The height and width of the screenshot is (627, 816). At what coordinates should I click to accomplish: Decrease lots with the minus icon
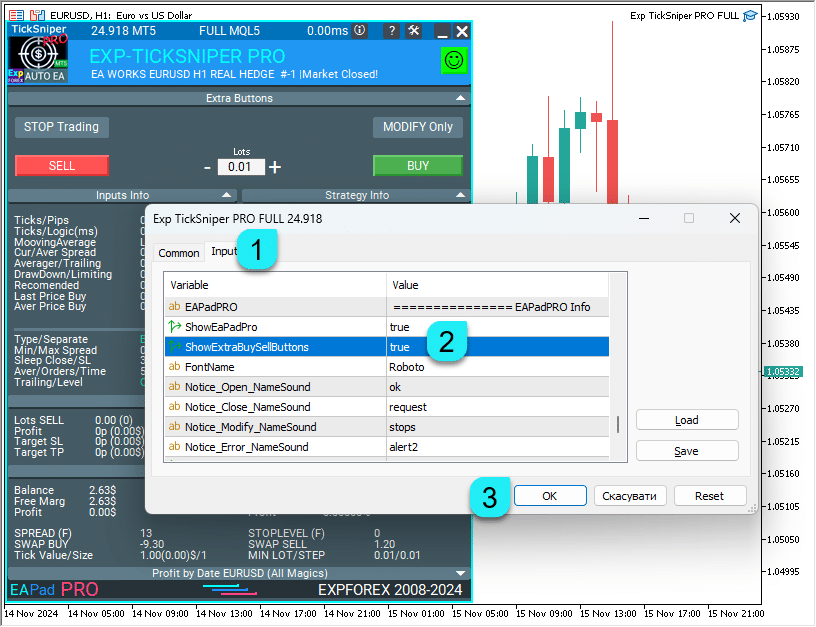click(x=207, y=167)
